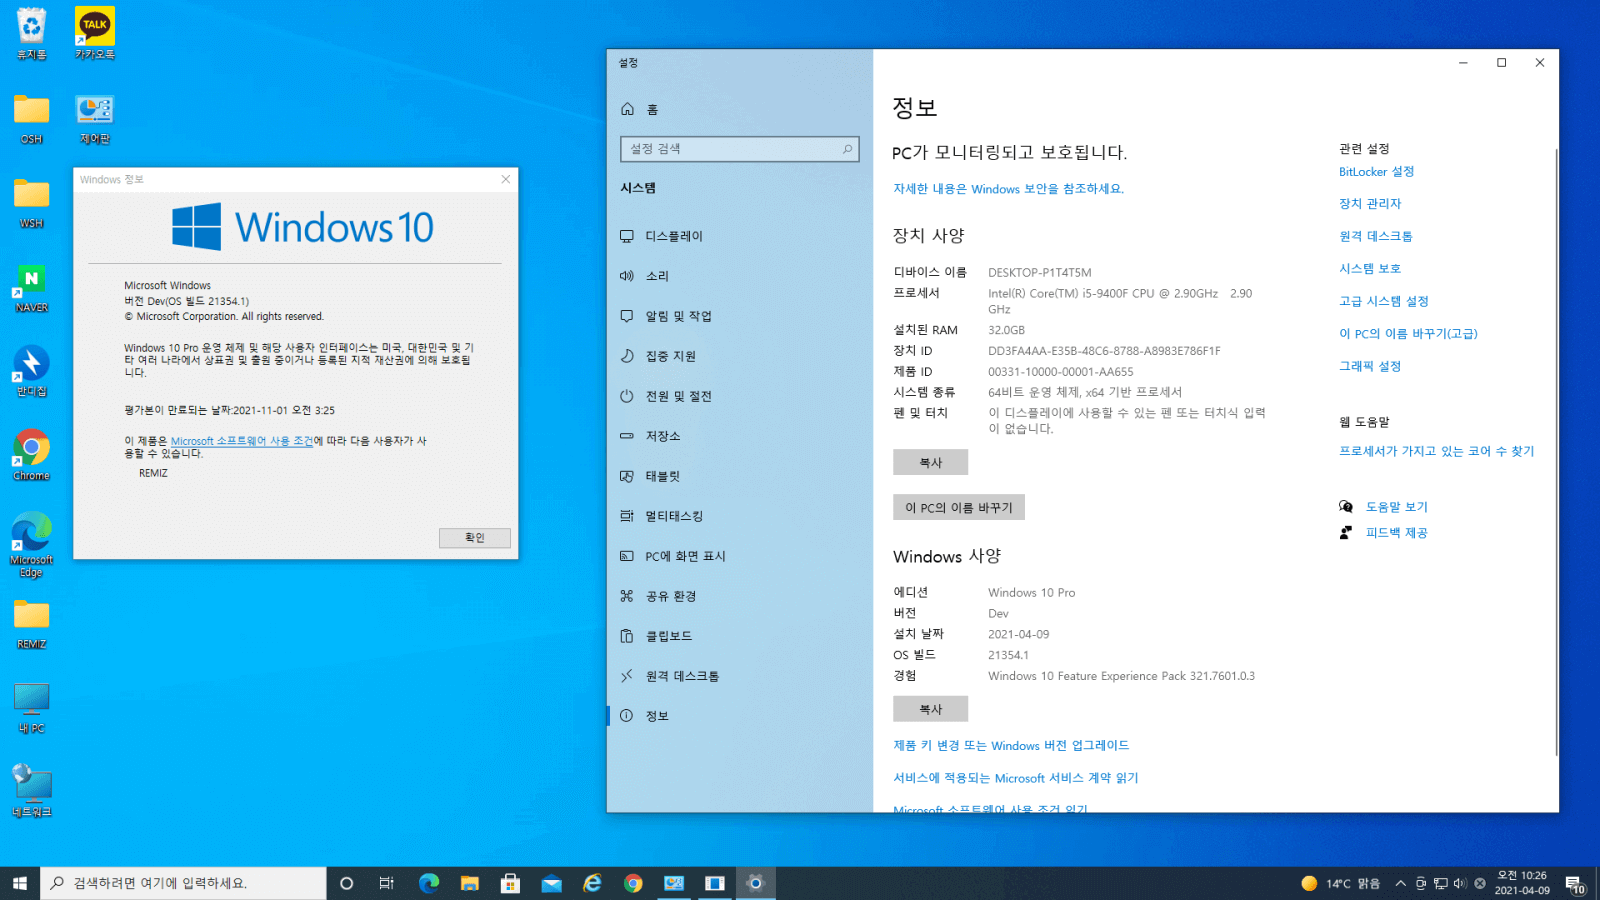Open the Display settings page
Screen dimensions: 1600x900
click(x=740, y=236)
